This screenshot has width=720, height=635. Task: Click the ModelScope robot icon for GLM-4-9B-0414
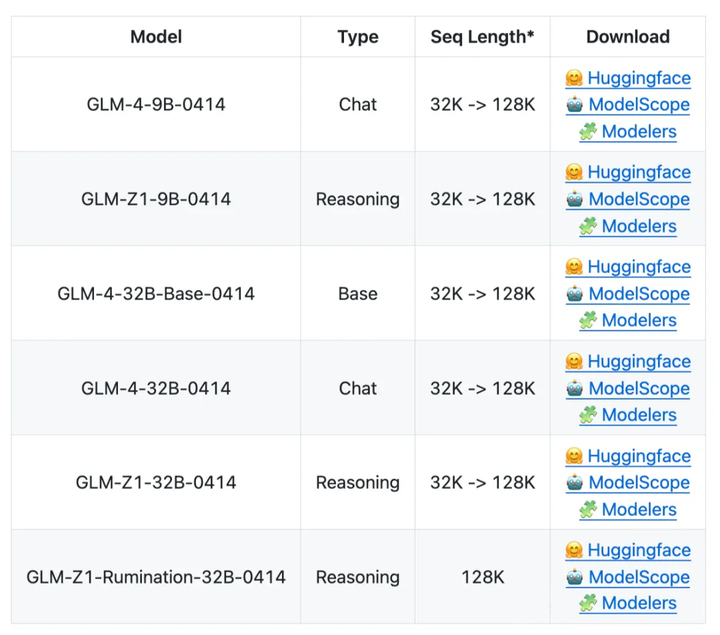coord(575,105)
